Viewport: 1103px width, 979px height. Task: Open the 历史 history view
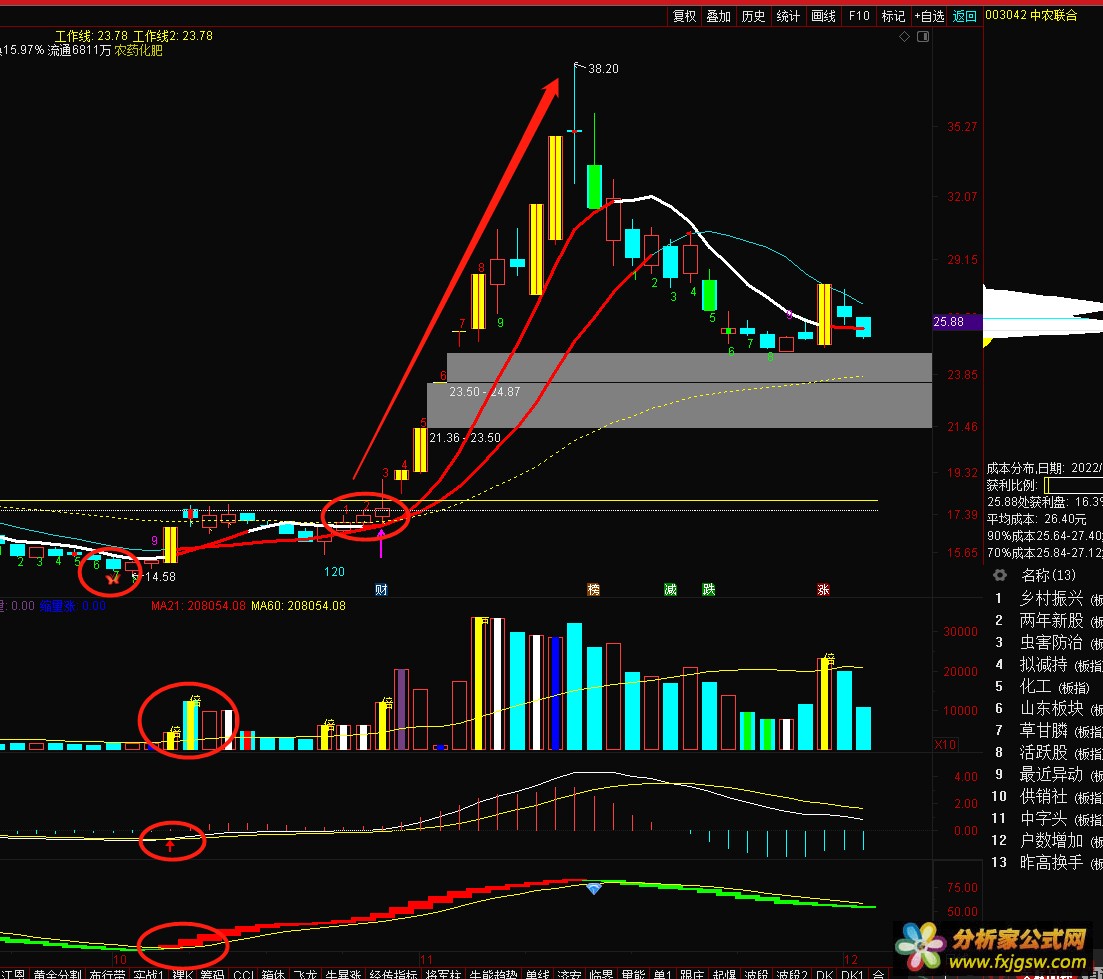pos(753,15)
